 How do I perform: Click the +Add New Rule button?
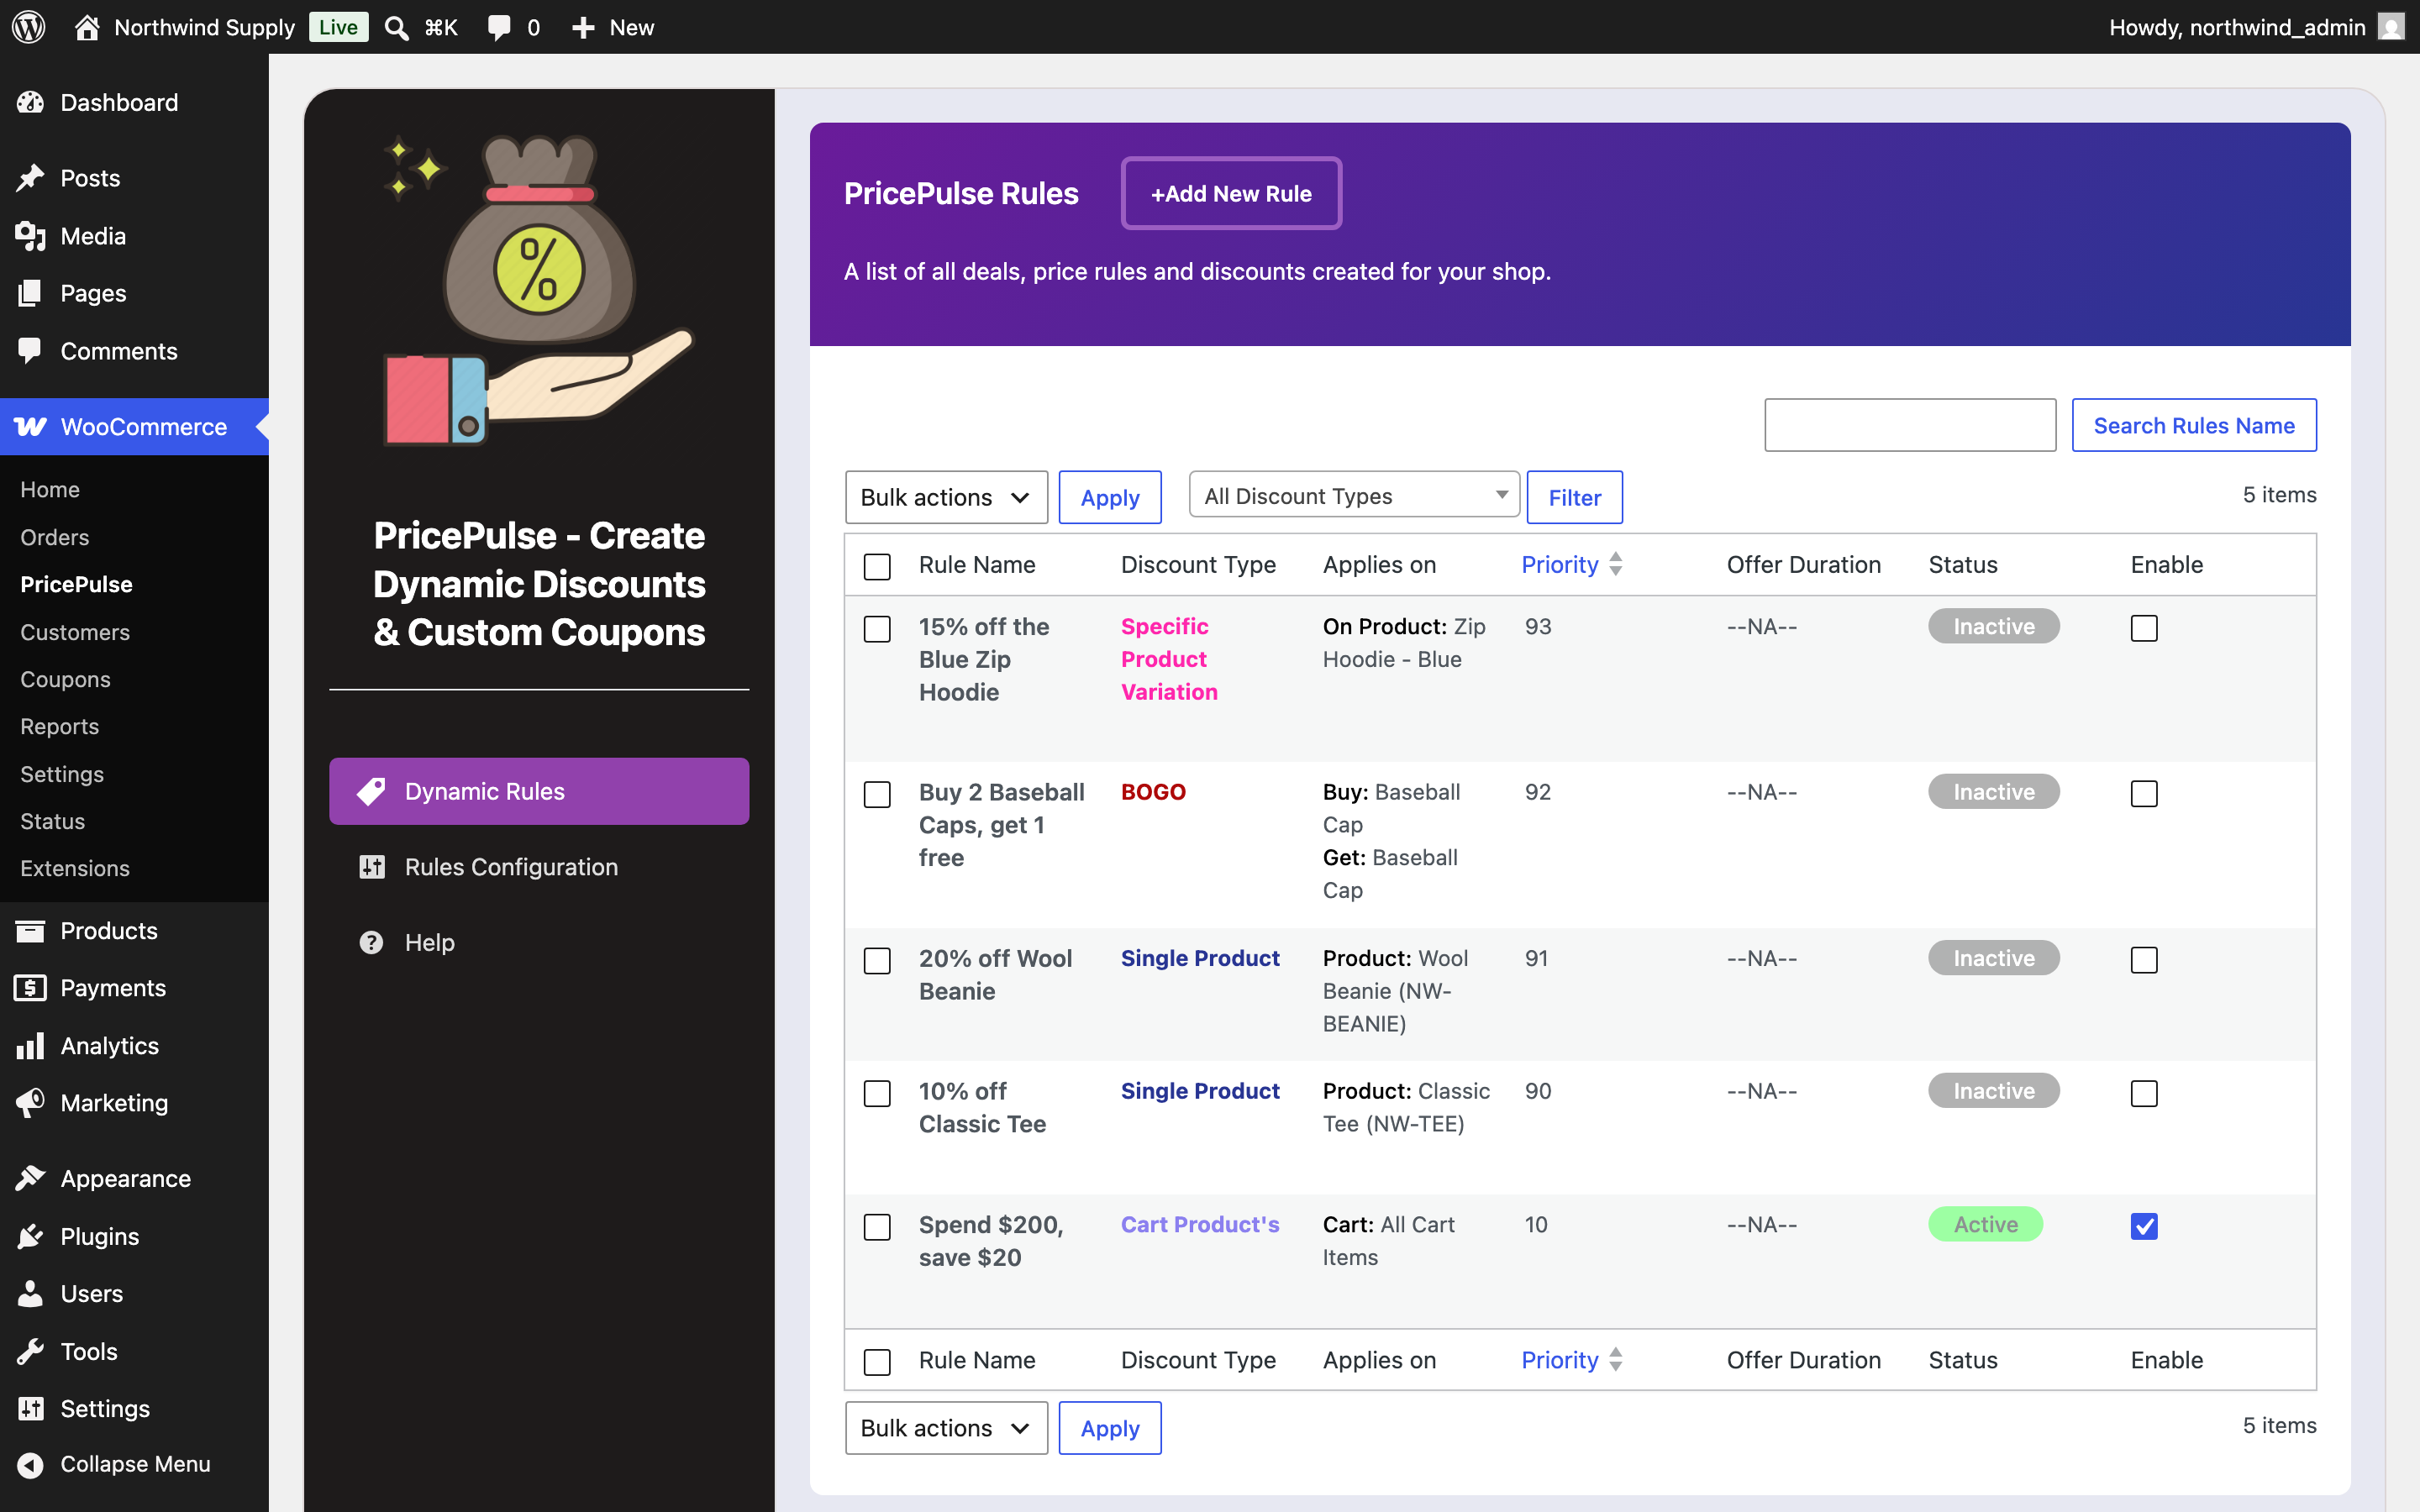coord(1231,193)
